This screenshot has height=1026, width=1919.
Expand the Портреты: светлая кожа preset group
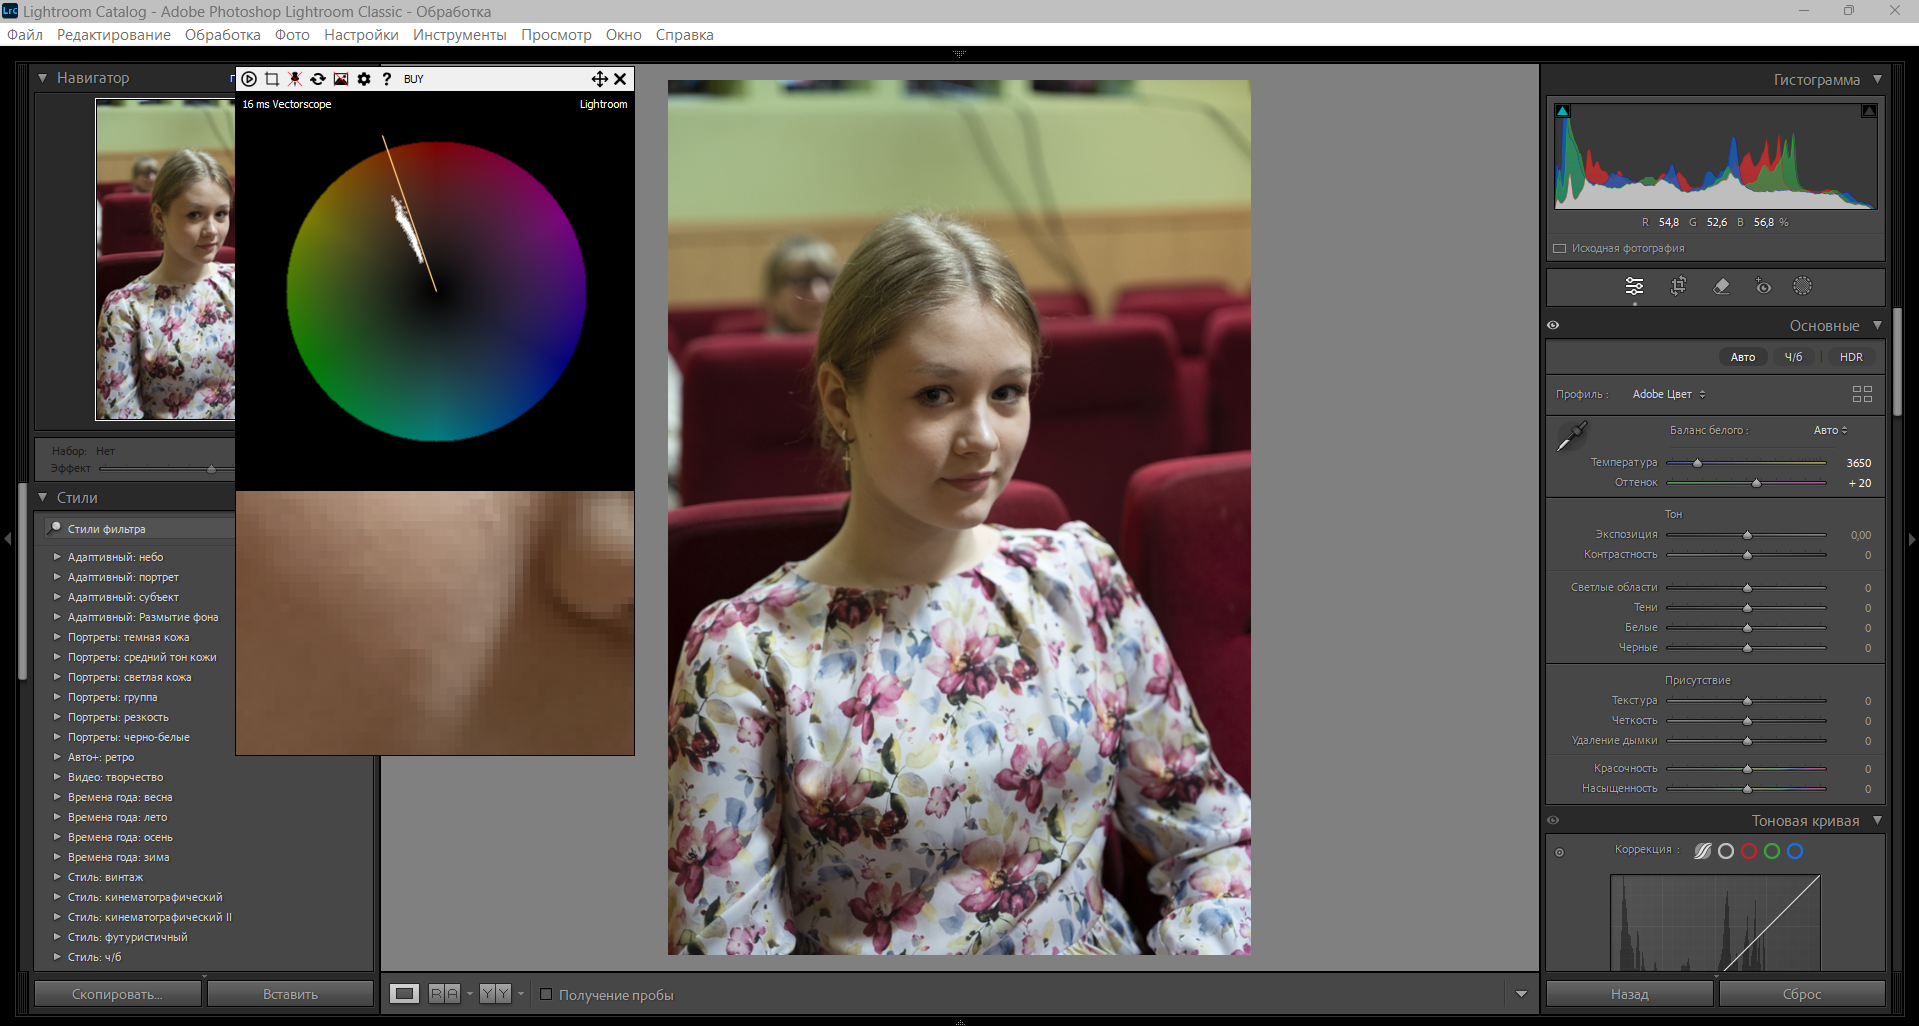click(57, 677)
